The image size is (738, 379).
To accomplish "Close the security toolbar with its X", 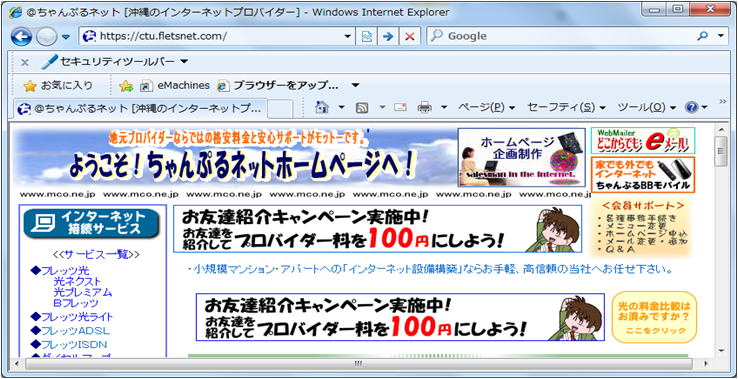I will [x=25, y=62].
